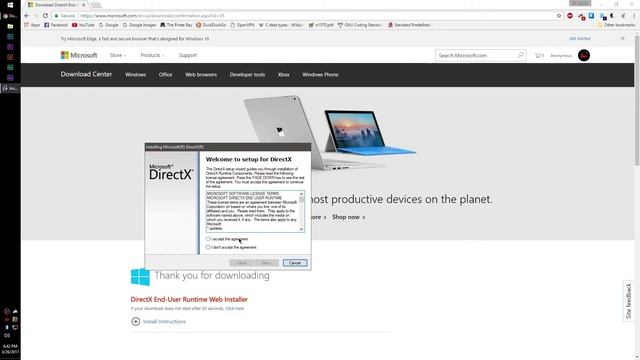
Task: Open File Explorer from the taskbar
Action: 10,26
